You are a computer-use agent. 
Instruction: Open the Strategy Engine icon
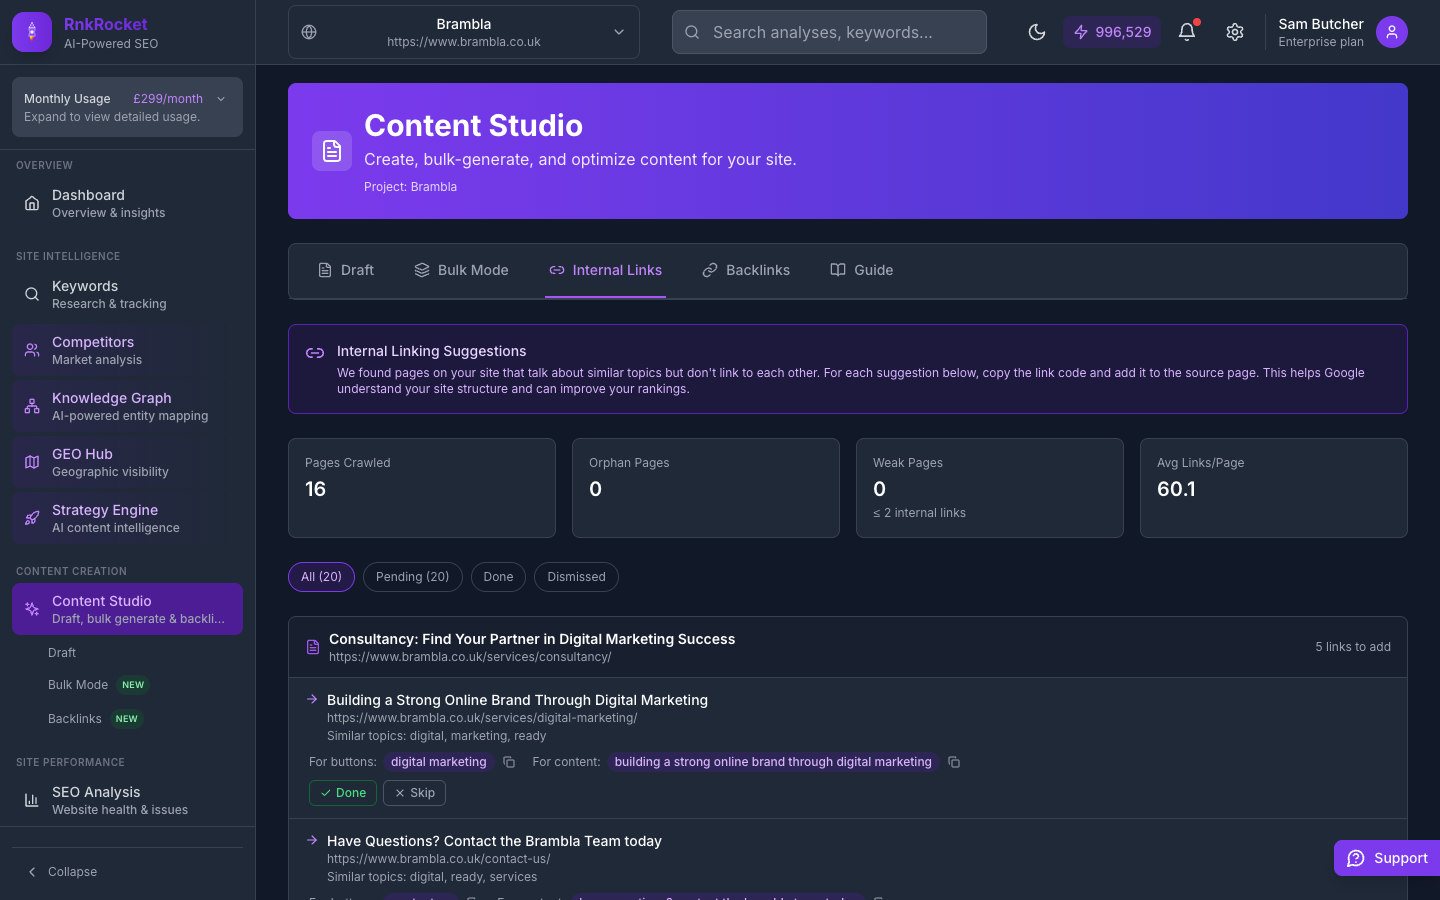pyautogui.click(x=31, y=518)
